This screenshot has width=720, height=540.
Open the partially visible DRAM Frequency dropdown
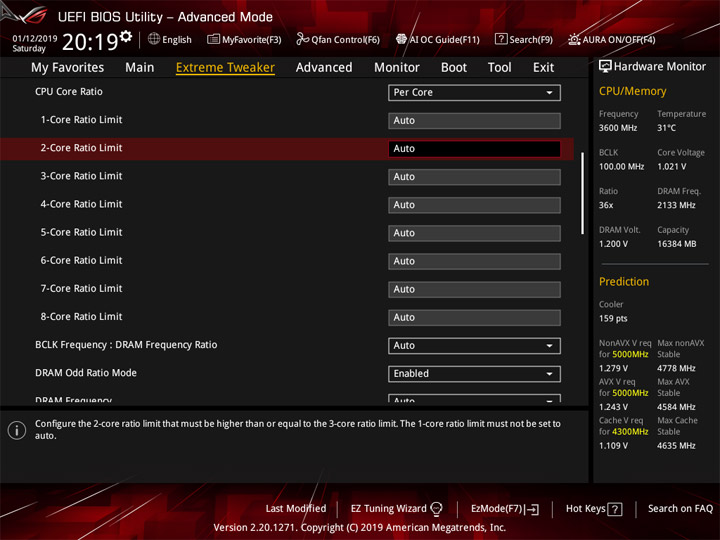point(474,399)
